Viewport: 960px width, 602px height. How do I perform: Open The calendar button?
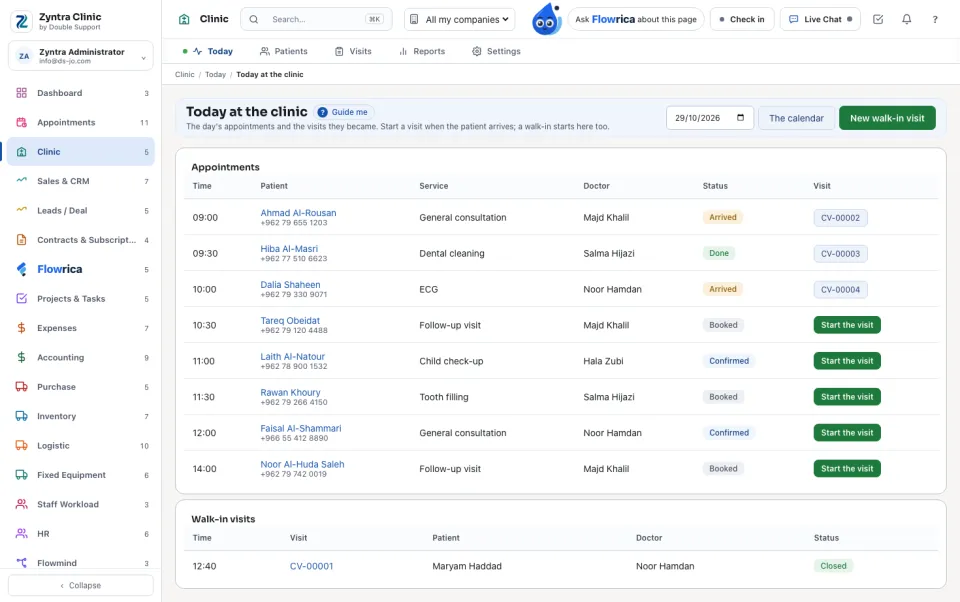796,118
